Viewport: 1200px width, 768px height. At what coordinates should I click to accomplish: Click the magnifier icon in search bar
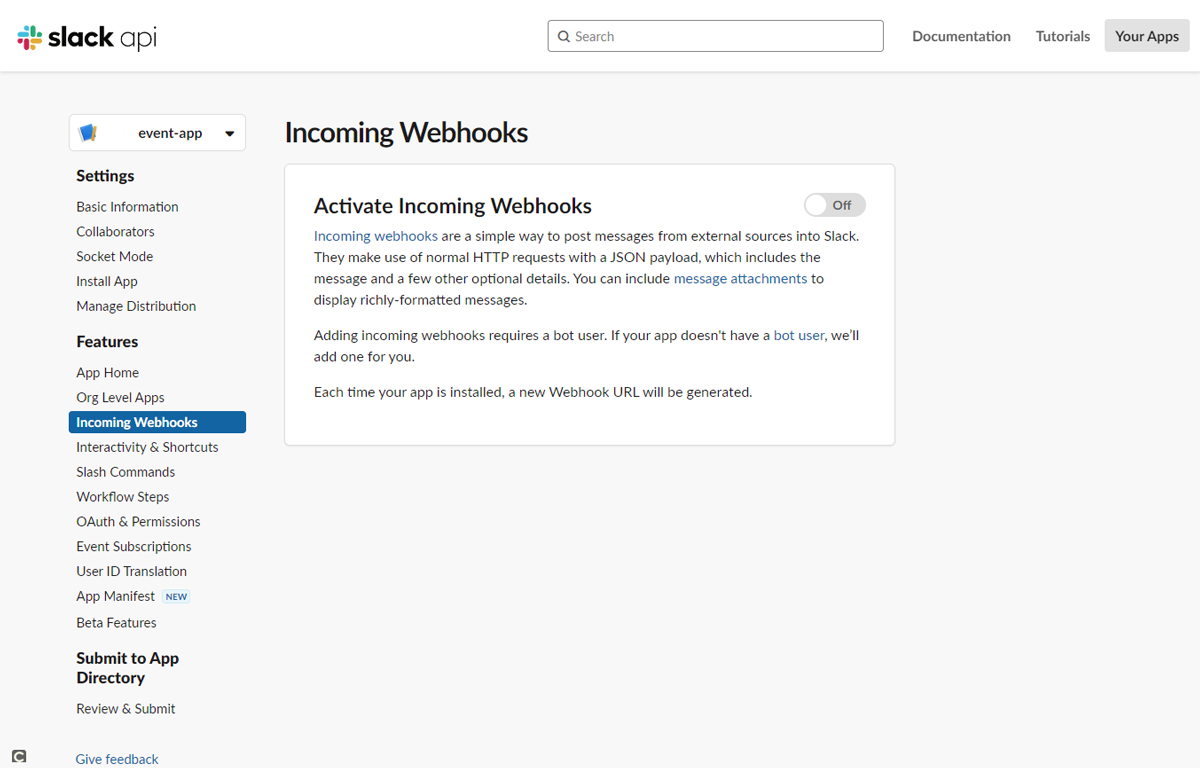click(564, 36)
